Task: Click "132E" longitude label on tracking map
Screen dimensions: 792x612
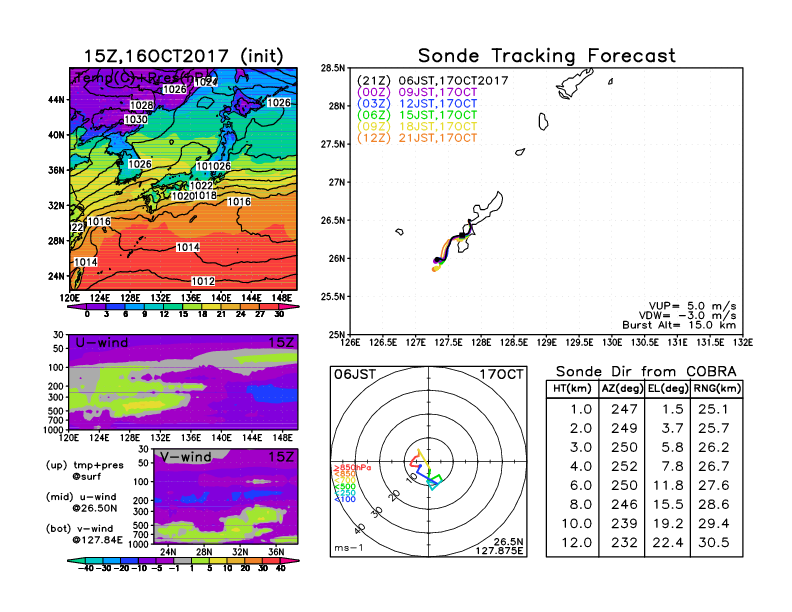Action: (743, 343)
